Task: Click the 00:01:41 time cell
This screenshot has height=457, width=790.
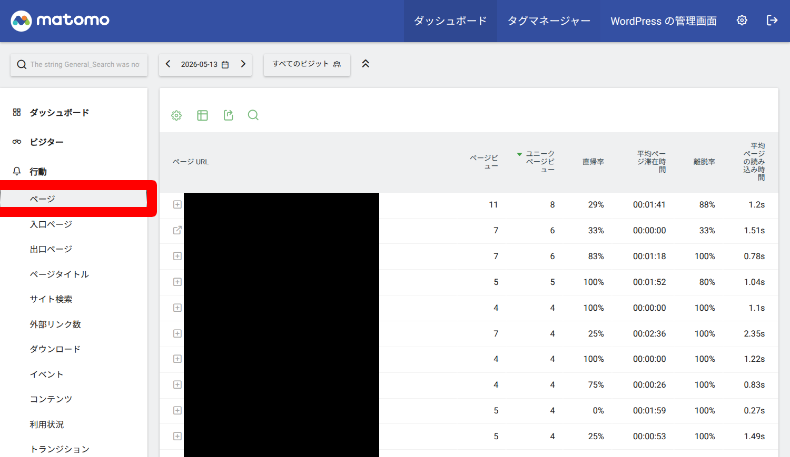Action: click(x=649, y=205)
